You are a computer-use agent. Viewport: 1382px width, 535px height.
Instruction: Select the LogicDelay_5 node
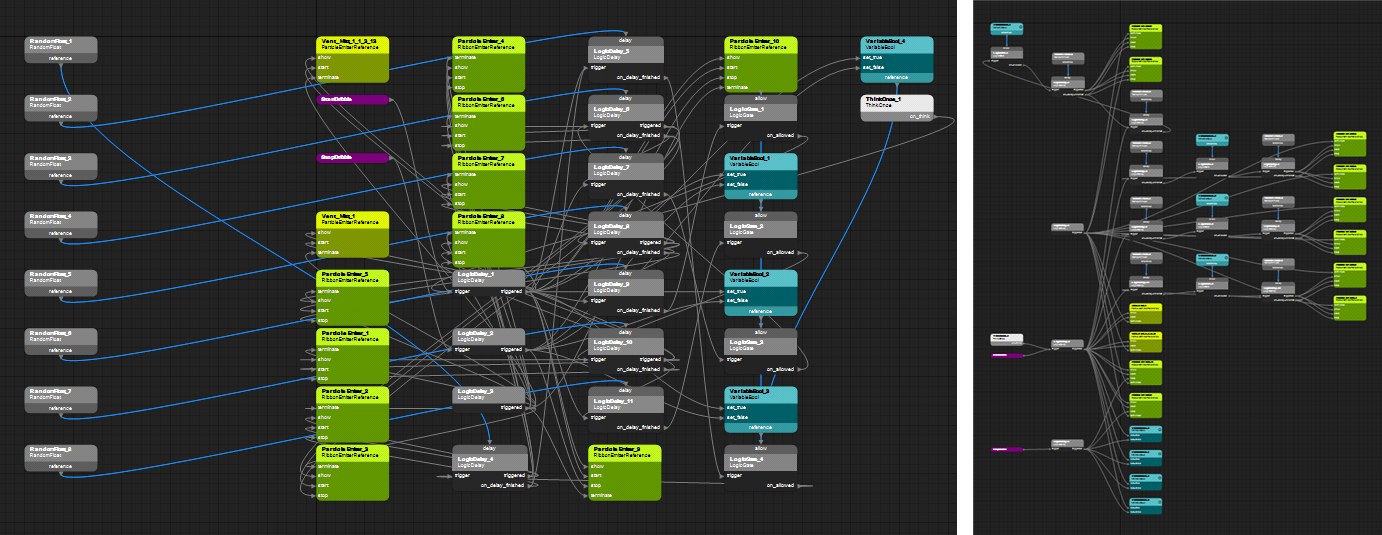pos(625,60)
